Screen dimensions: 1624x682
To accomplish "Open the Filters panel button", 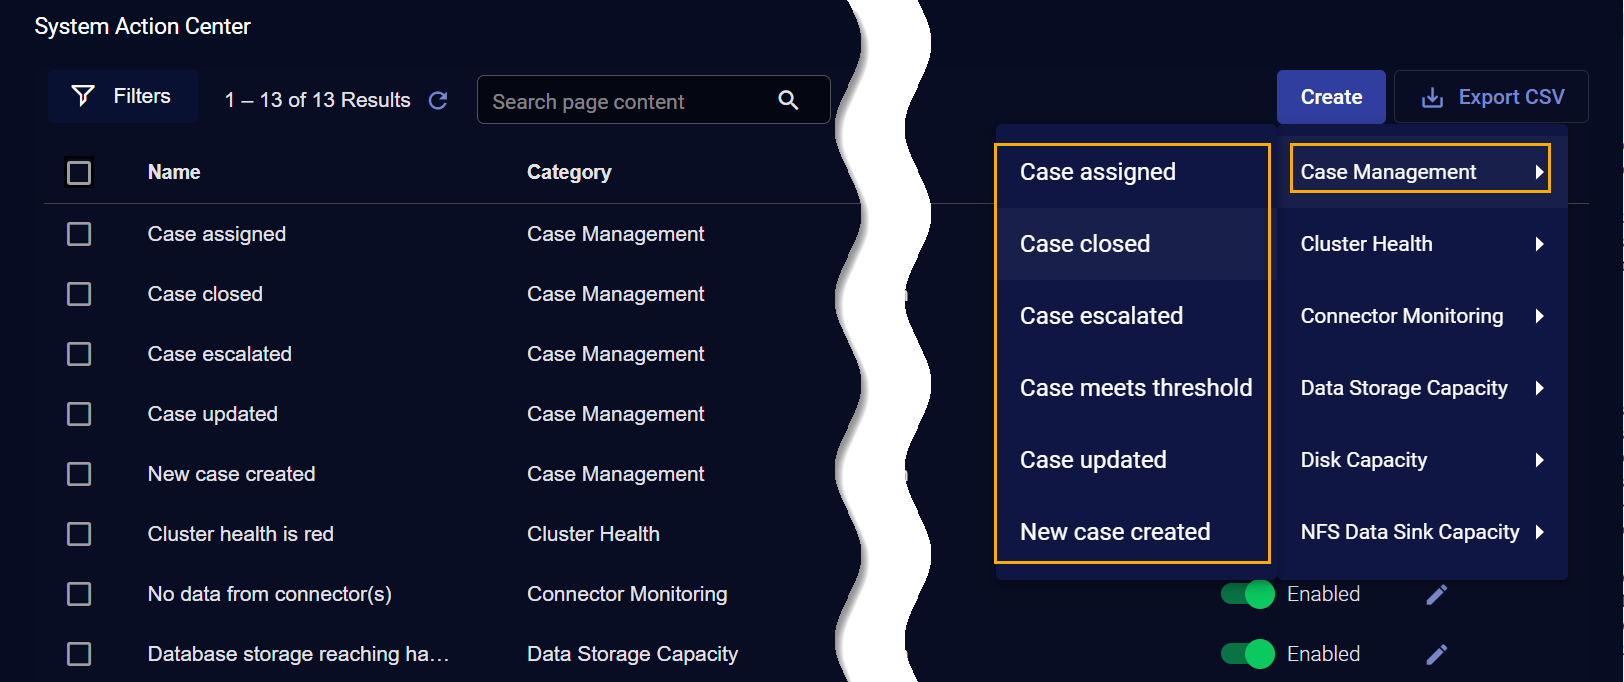I will [123, 96].
